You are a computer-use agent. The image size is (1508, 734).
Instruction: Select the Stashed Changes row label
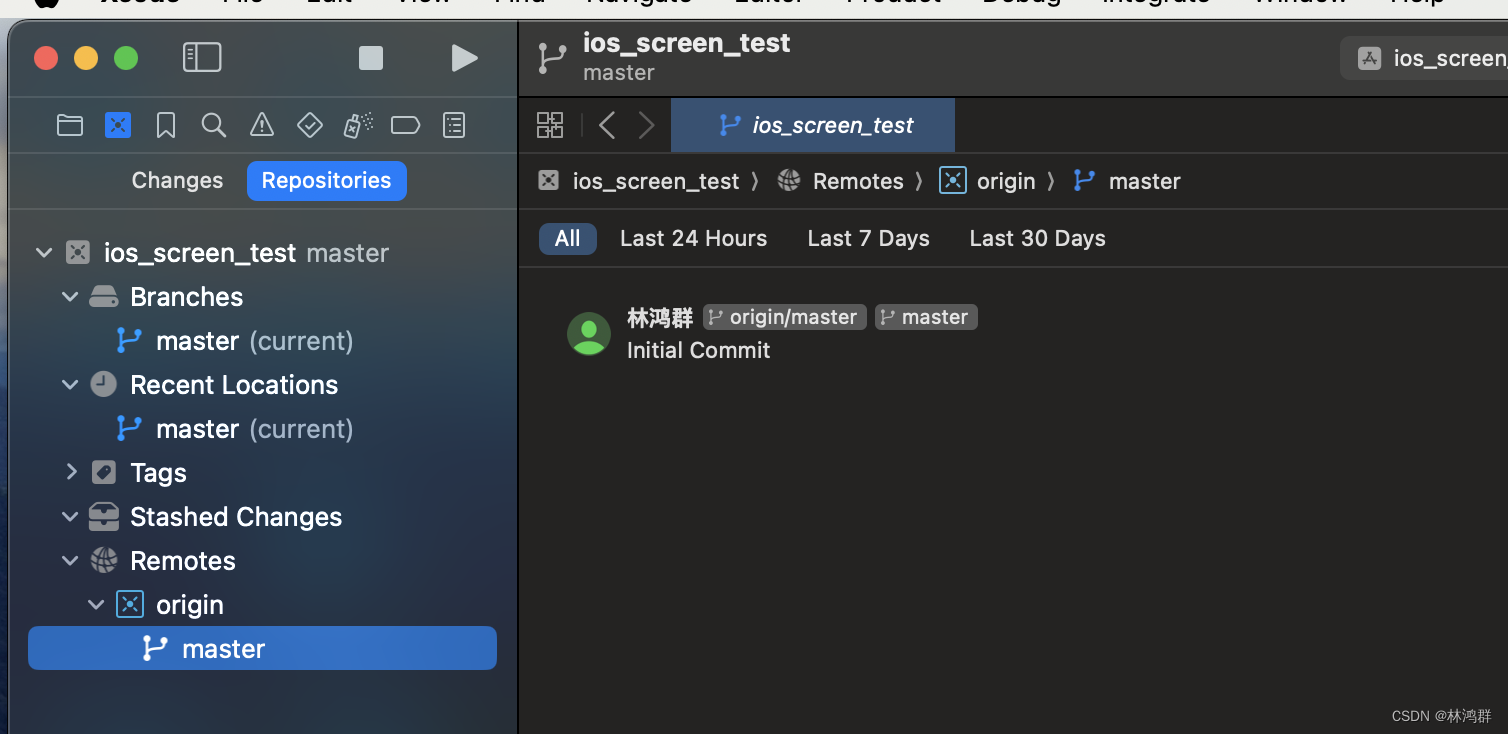(x=236, y=517)
